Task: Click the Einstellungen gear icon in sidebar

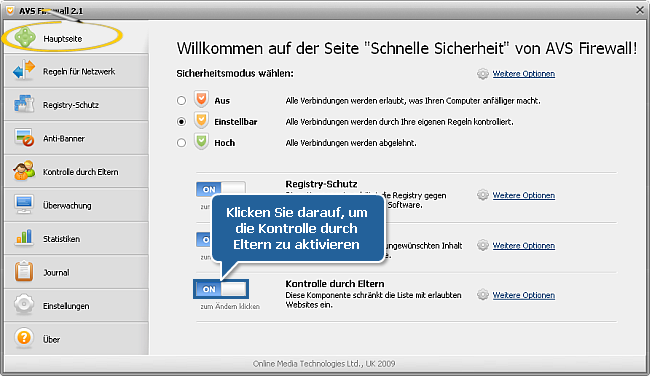Action: (x=24, y=304)
